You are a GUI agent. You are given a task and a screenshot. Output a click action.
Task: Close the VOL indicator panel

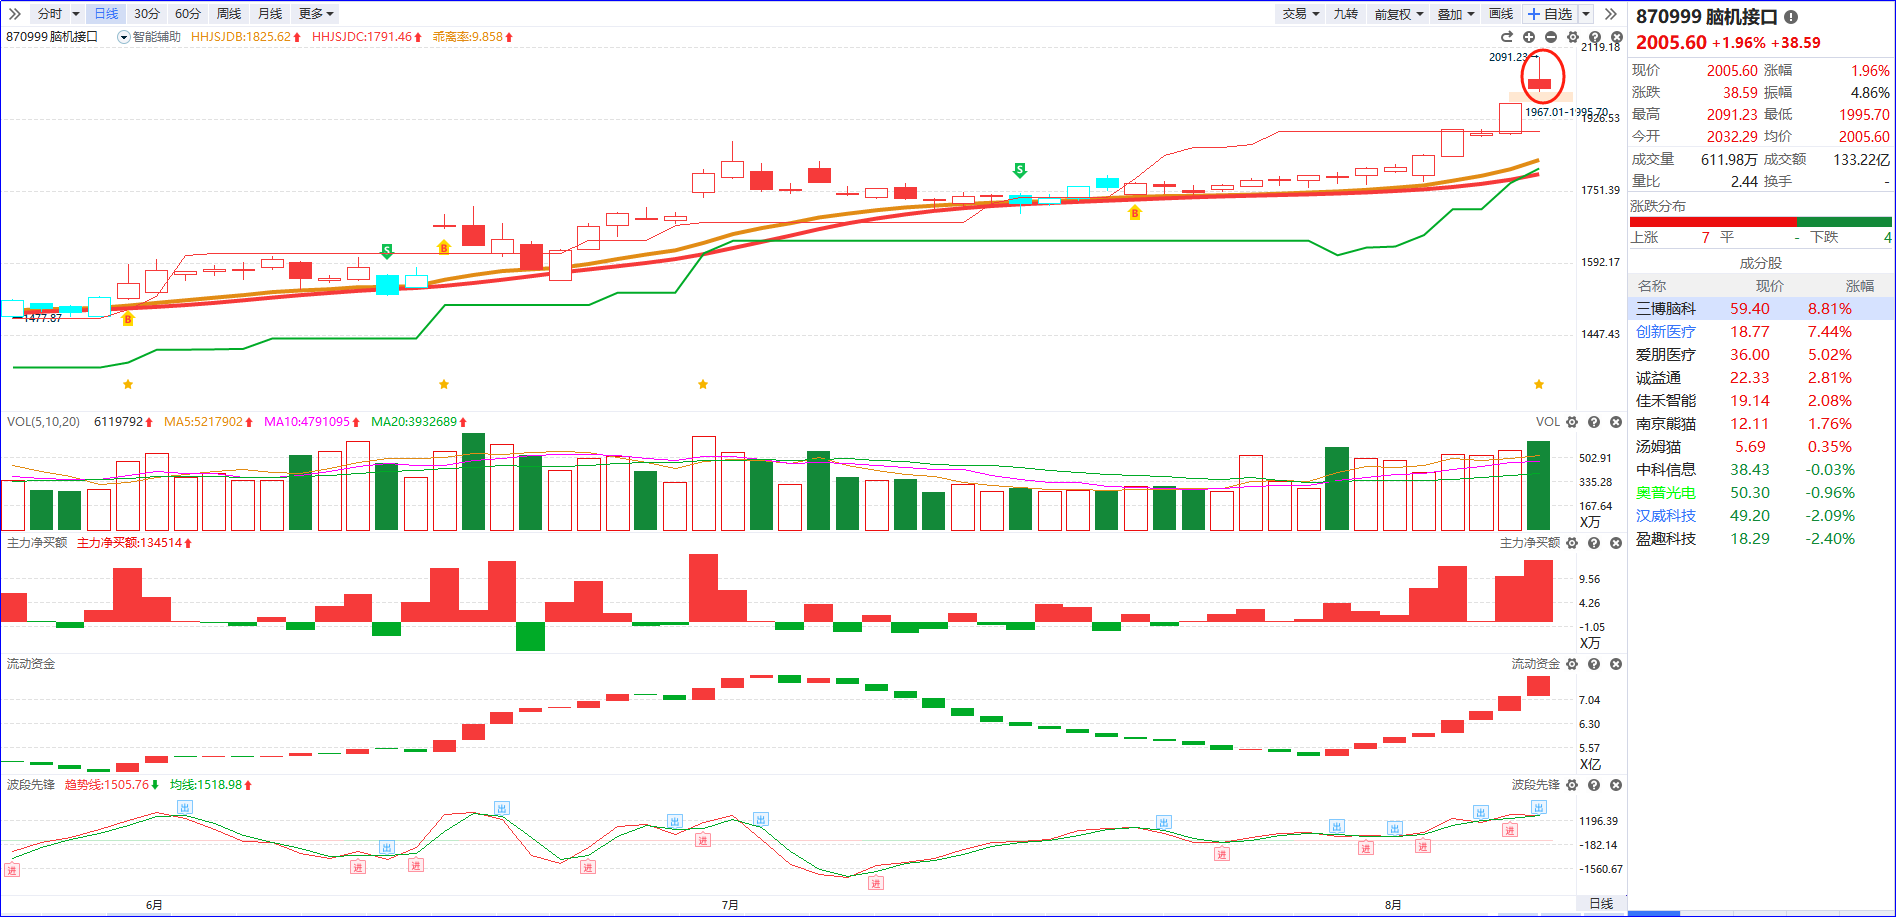coord(1616,422)
